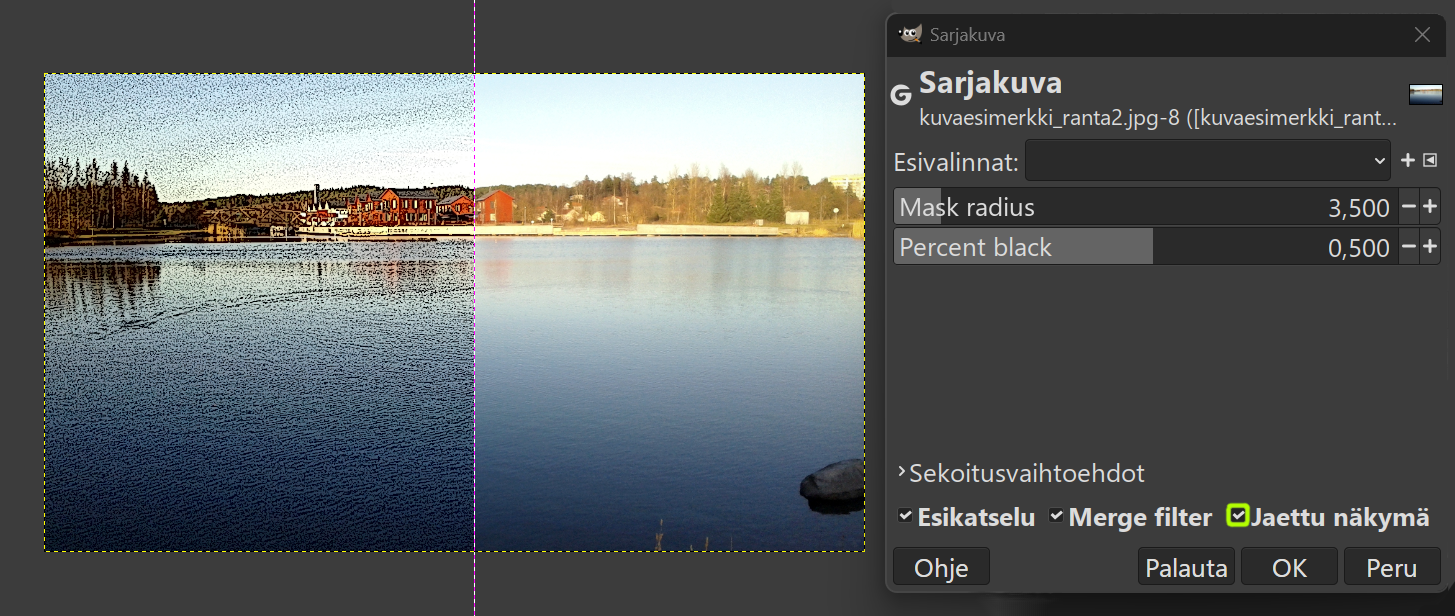This screenshot has width=1455, height=616.
Task: Add a new preset with the plus icon
Action: tap(1407, 160)
